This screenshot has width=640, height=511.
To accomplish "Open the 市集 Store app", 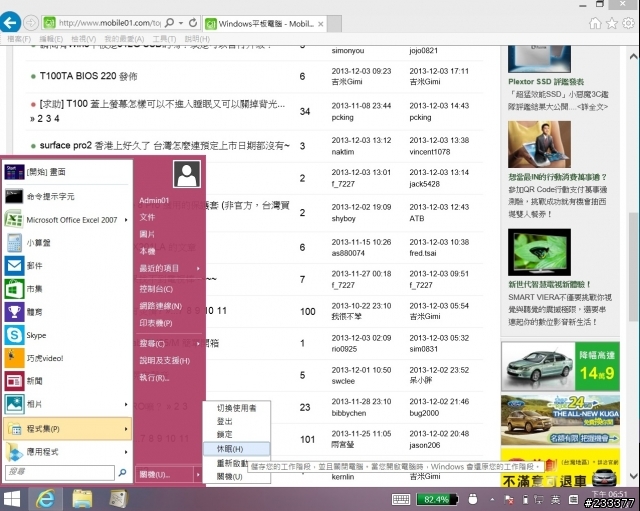I will 34,288.
